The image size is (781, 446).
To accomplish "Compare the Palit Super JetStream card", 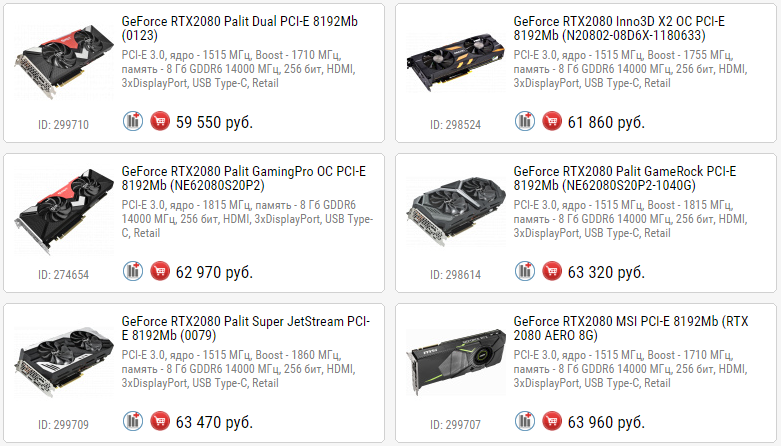I will click(x=133, y=421).
